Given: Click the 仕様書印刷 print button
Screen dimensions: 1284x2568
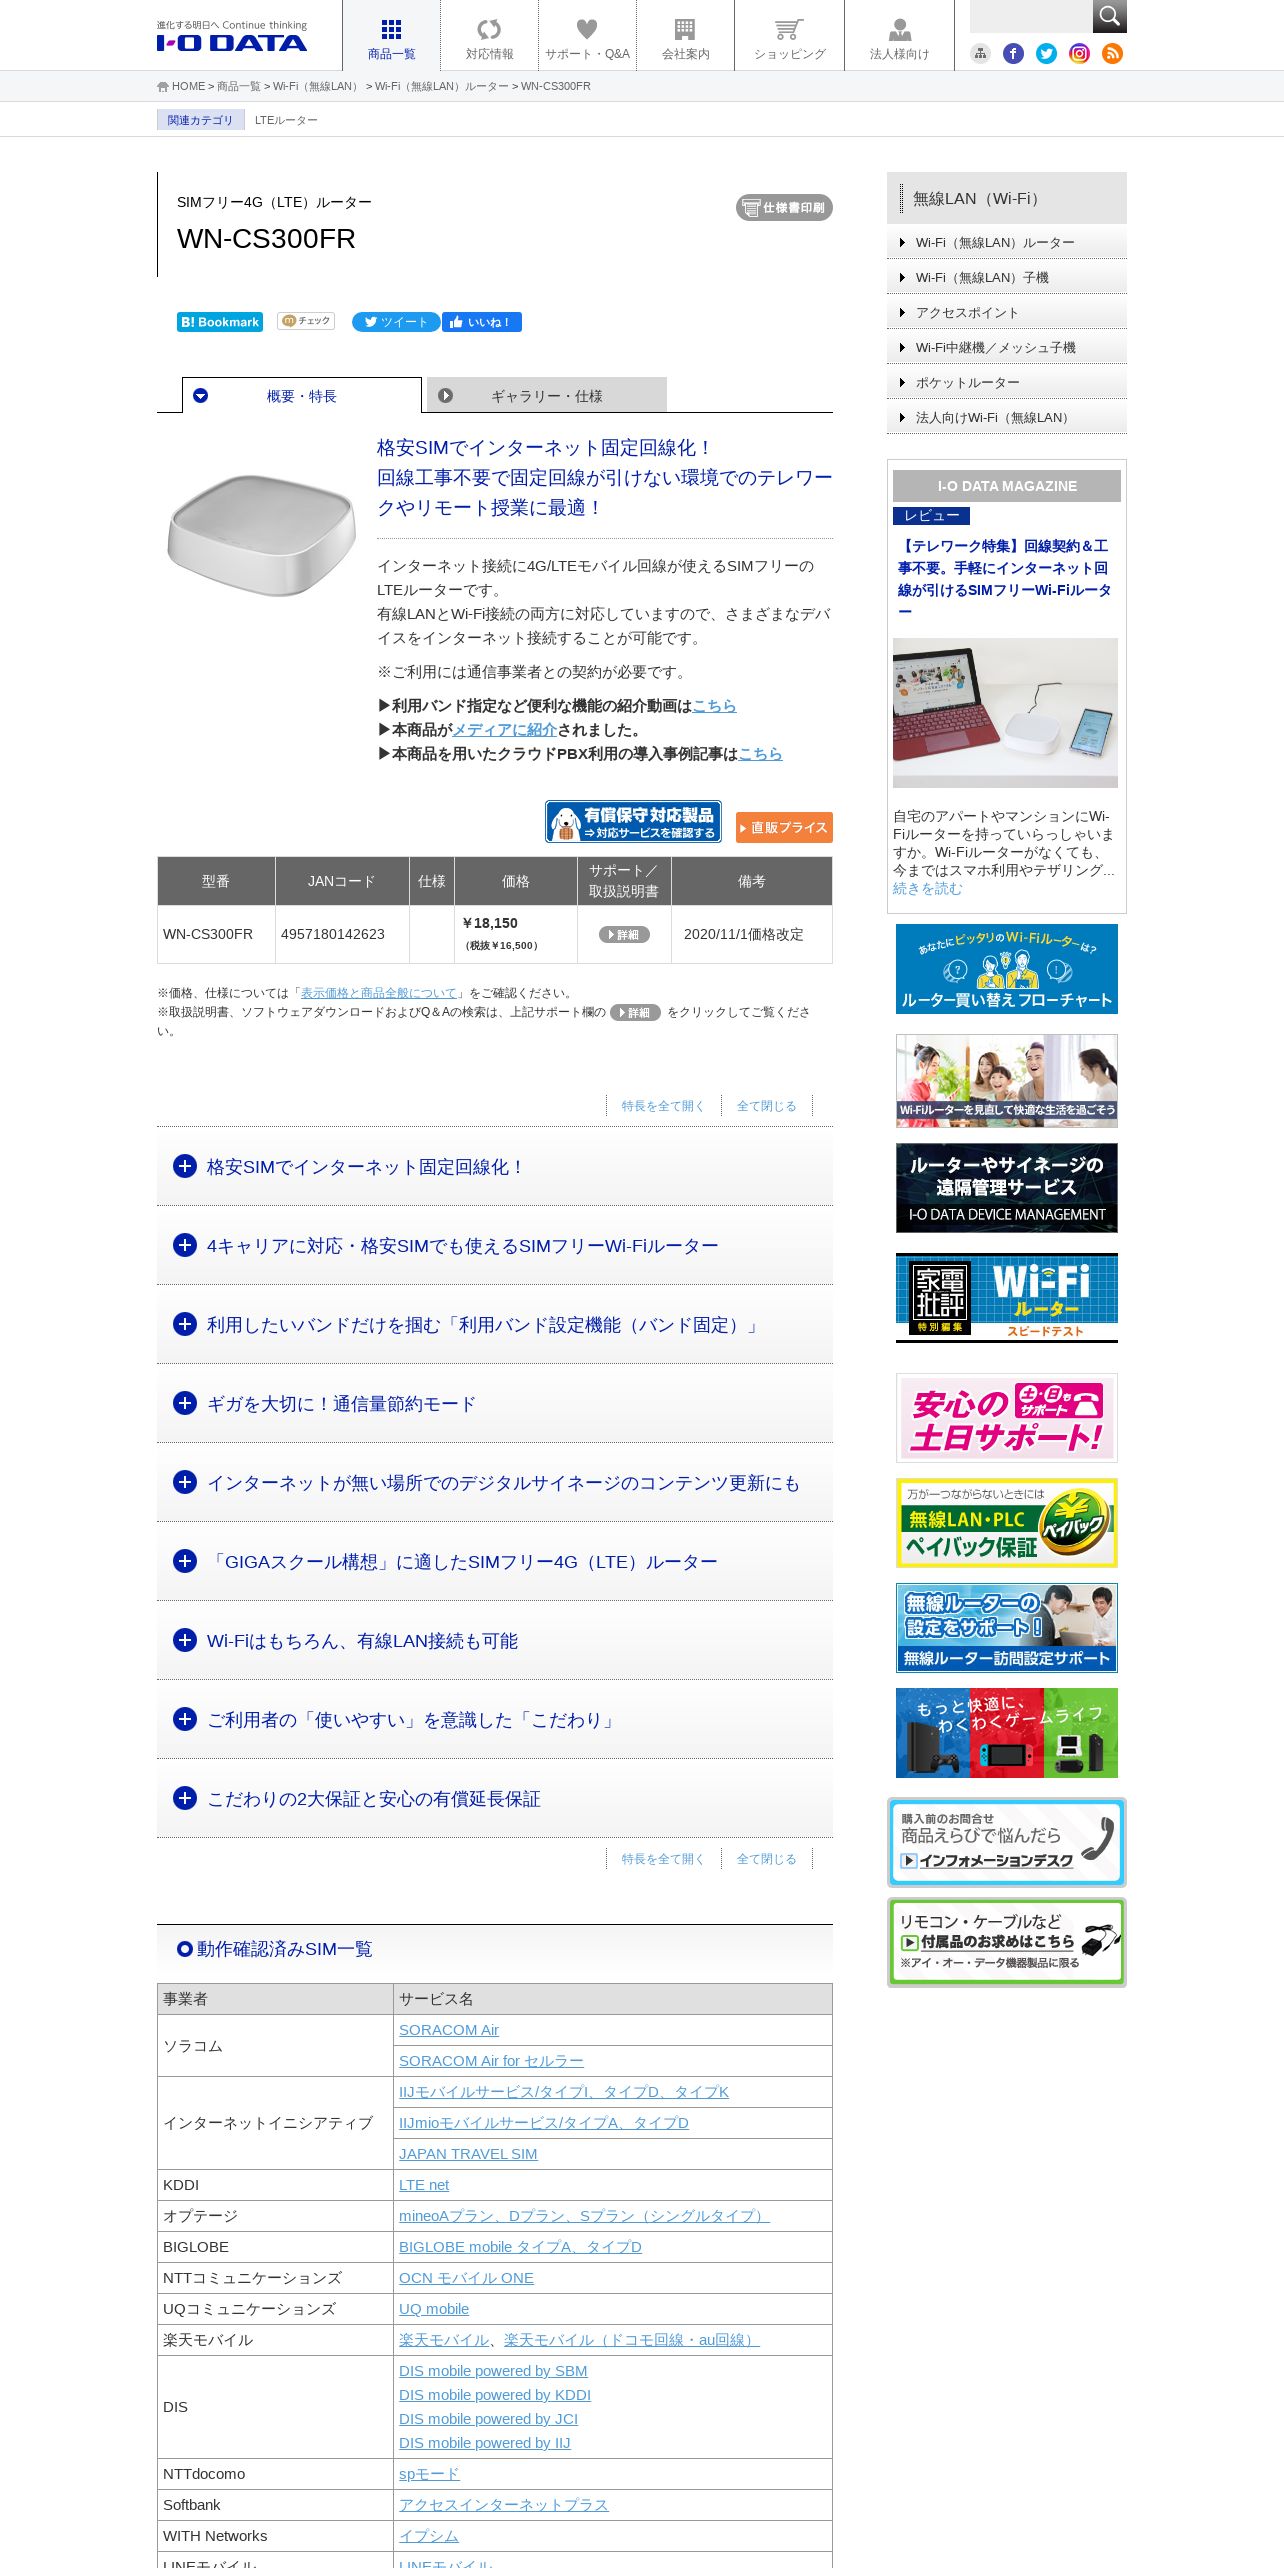Looking at the screenshot, I should [784, 207].
